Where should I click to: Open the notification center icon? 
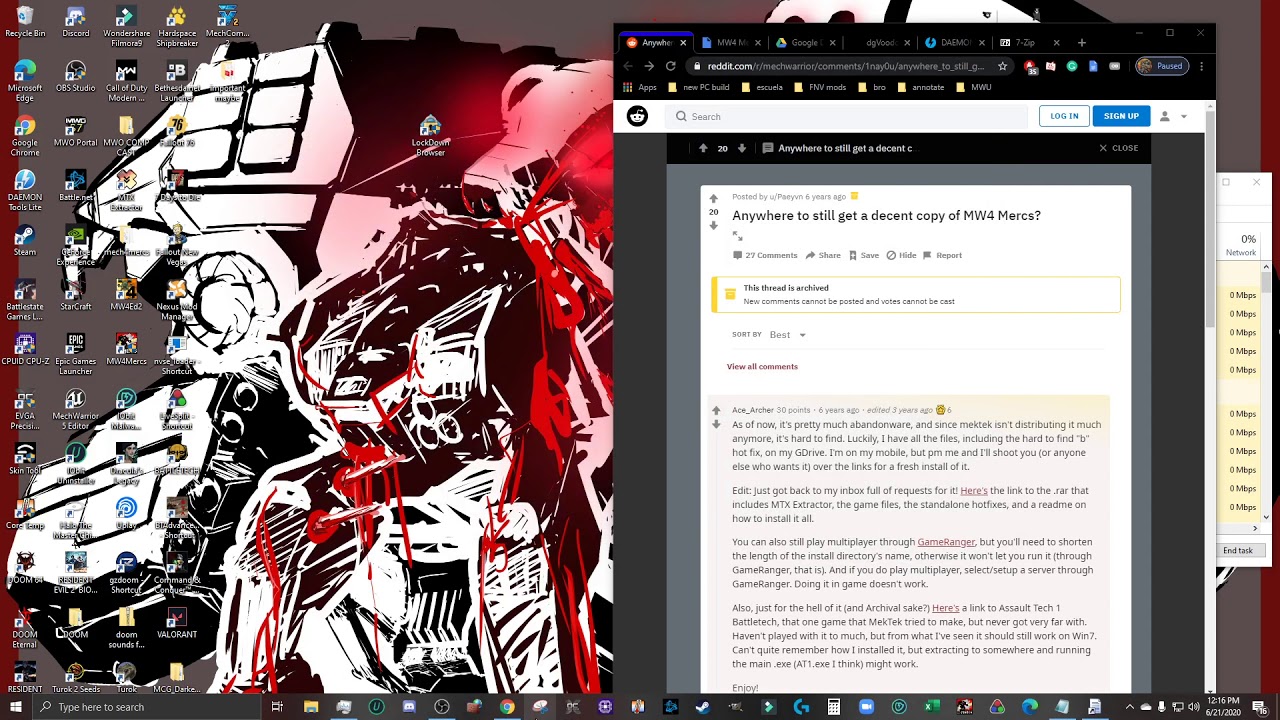click(x=1259, y=707)
